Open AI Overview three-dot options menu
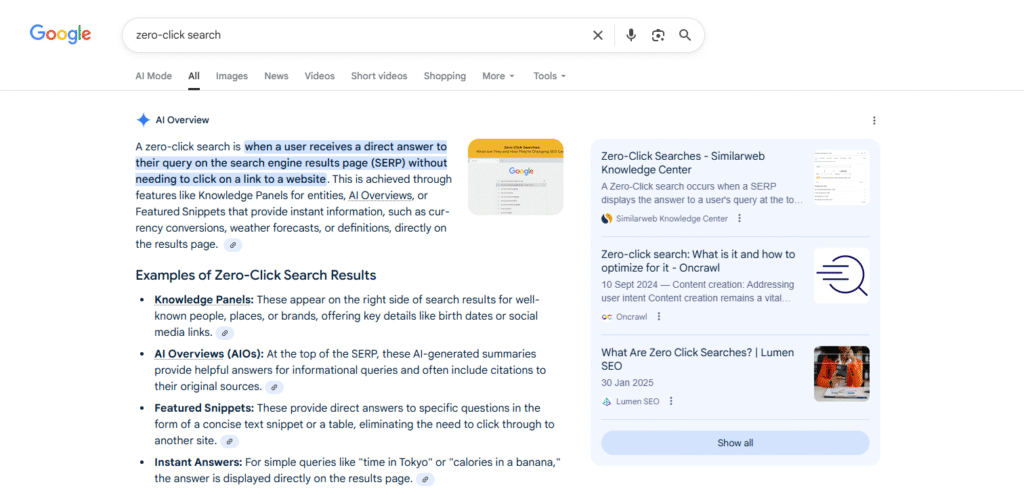The image size is (1024, 495). coord(874,120)
